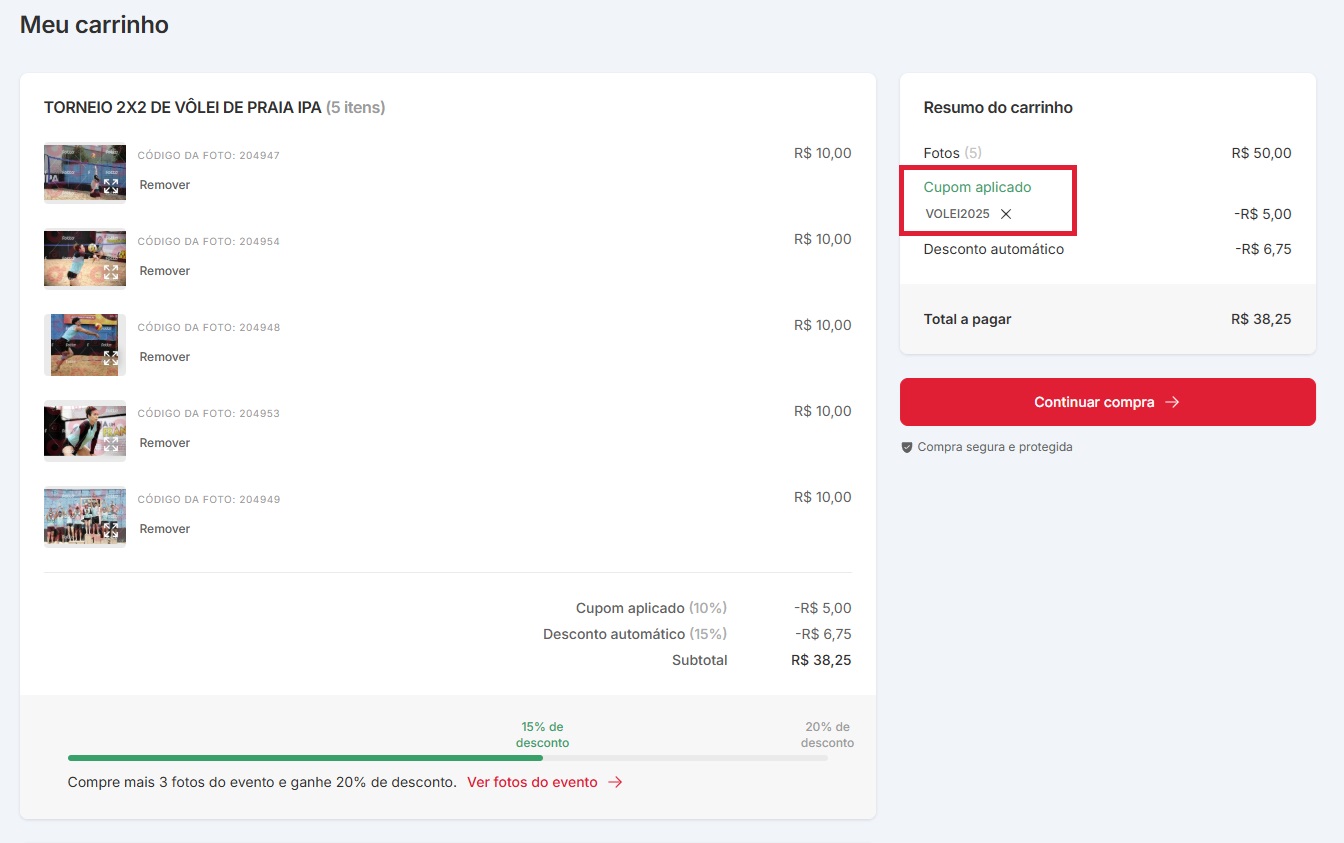Open thumbnail of photo 204949

85,516
